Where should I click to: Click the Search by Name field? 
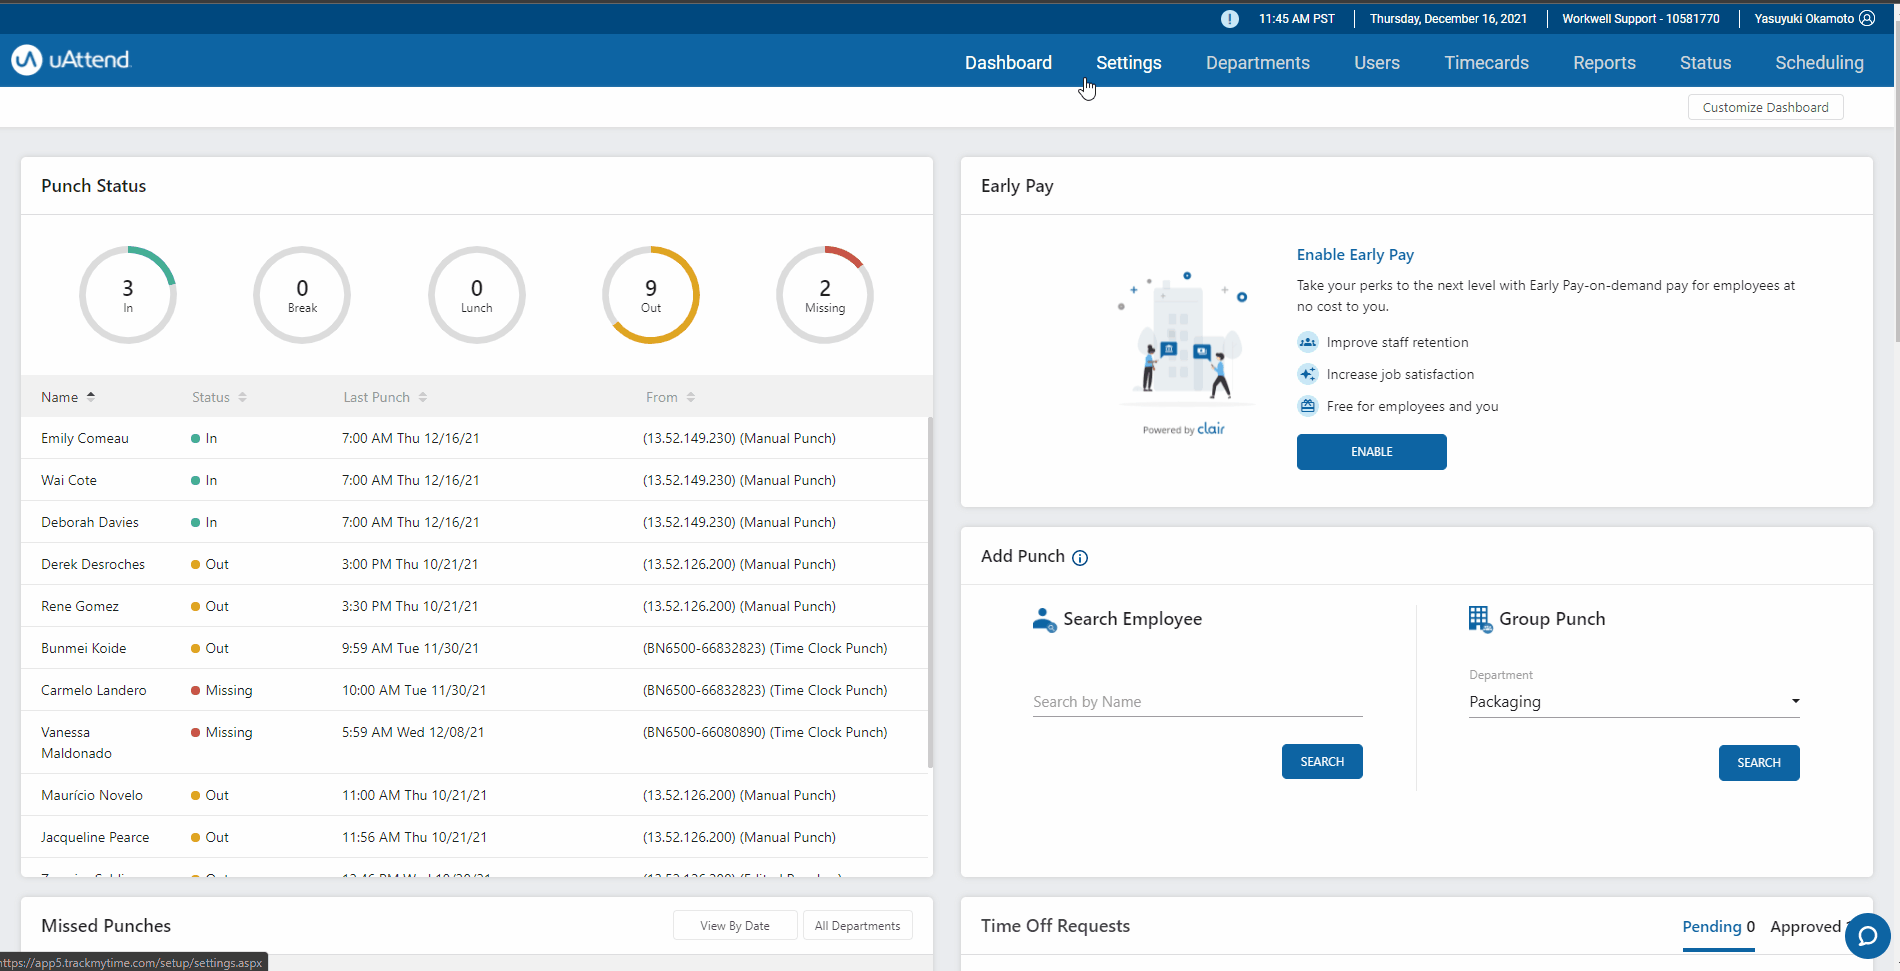[1197, 702]
